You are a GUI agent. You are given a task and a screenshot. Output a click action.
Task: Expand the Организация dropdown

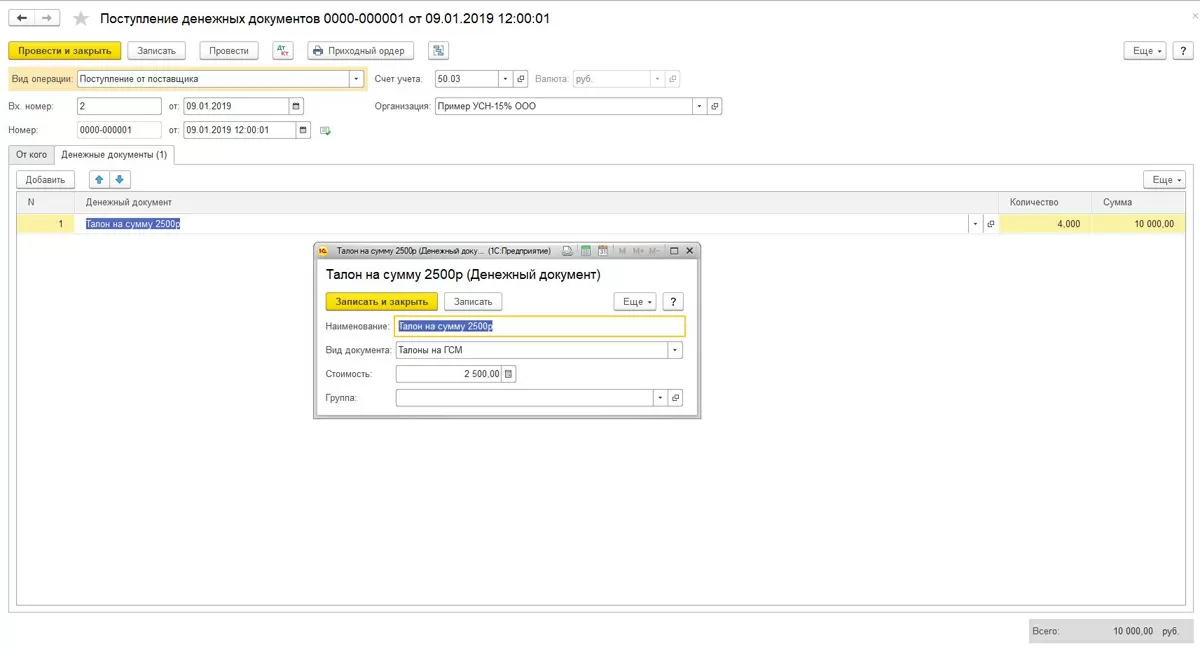point(699,106)
